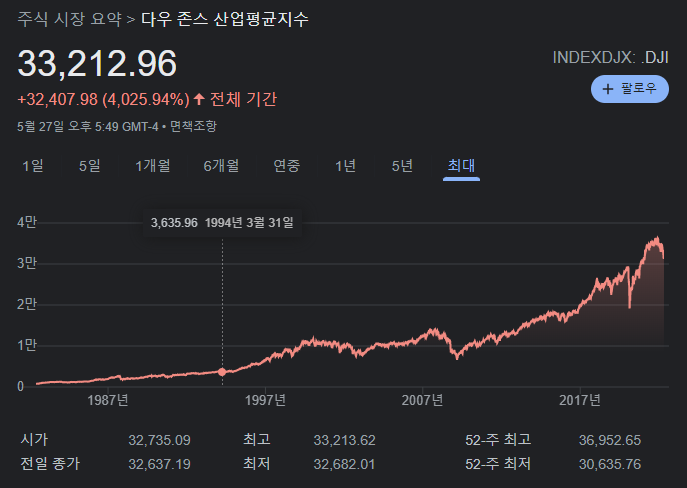Click the 다우 존스 산업평균지수 title

coord(225,19)
